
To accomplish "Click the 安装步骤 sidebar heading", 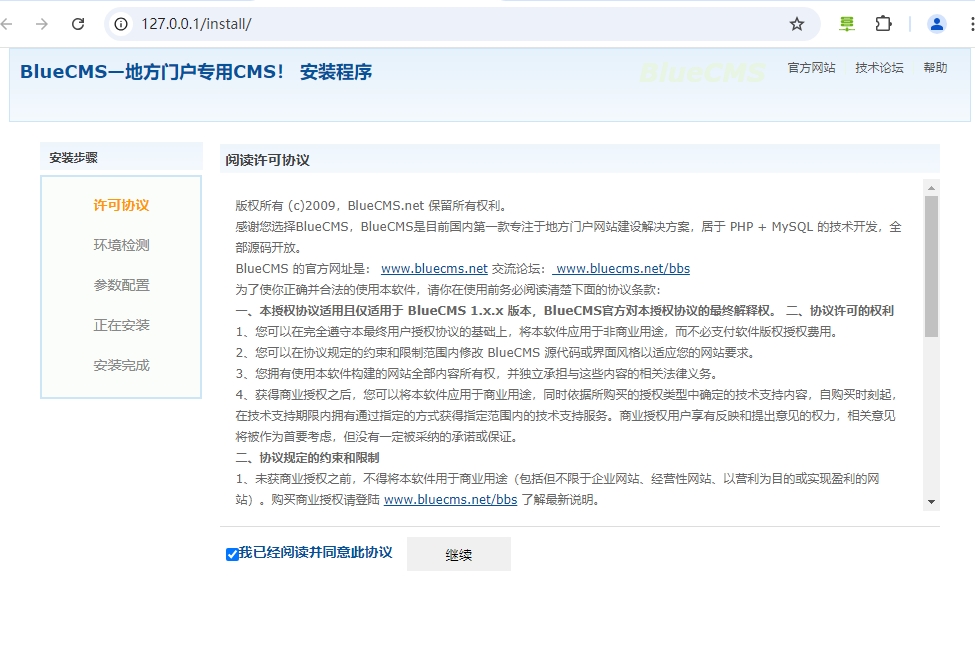I will point(73,157).
